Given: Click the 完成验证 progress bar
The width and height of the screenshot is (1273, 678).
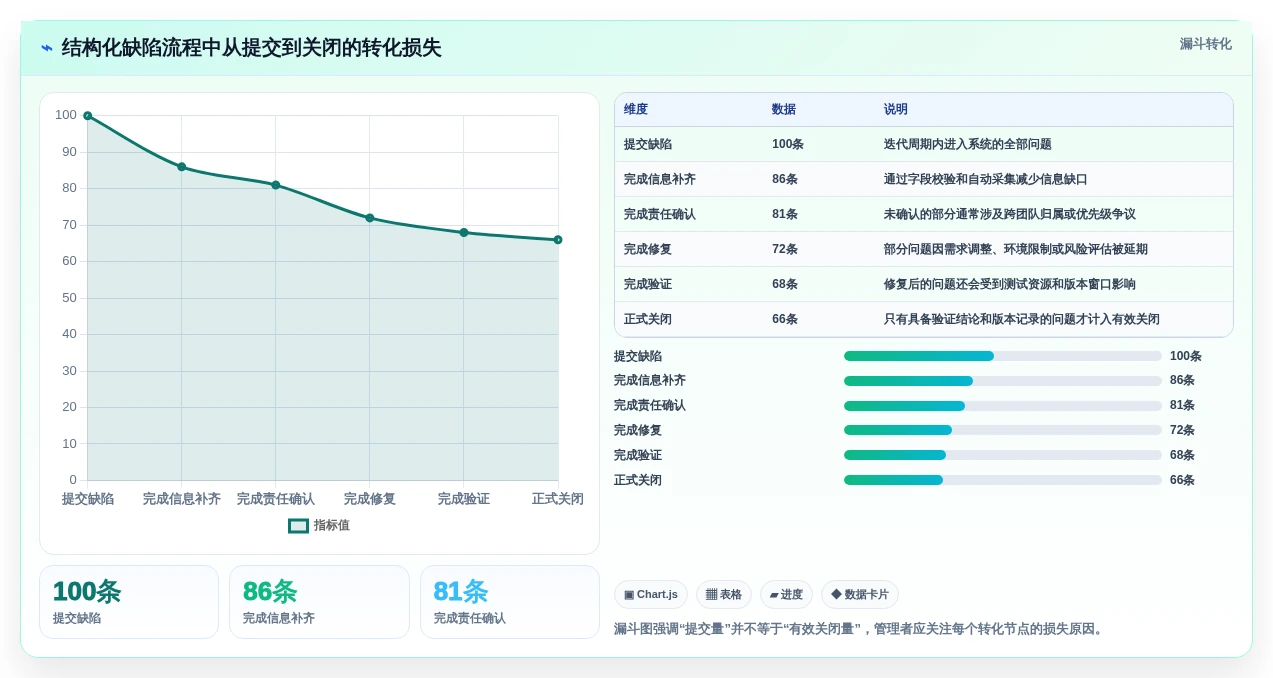Looking at the screenshot, I should tap(1003, 455).
